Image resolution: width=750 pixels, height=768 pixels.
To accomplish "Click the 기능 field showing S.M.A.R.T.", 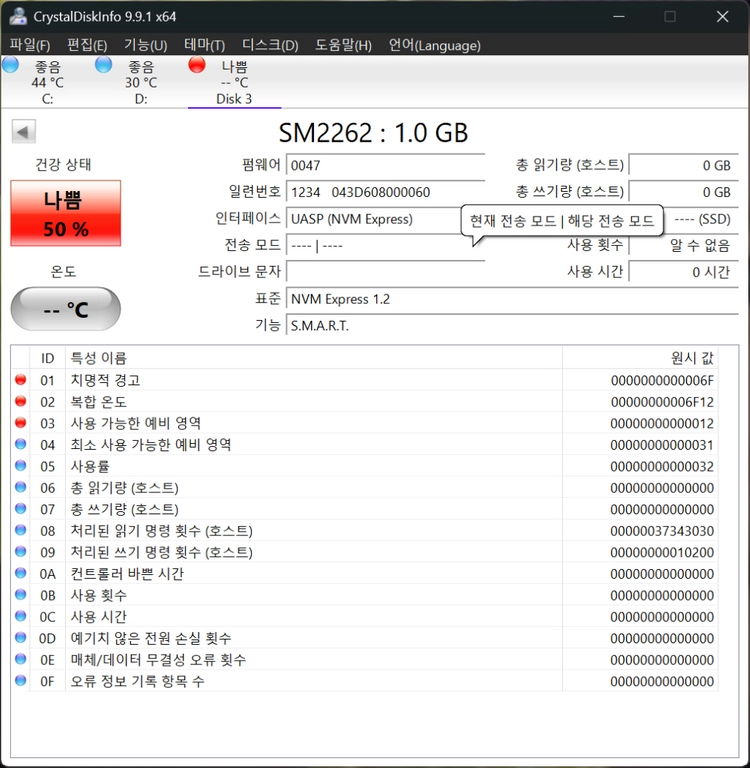I will (x=512, y=325).
